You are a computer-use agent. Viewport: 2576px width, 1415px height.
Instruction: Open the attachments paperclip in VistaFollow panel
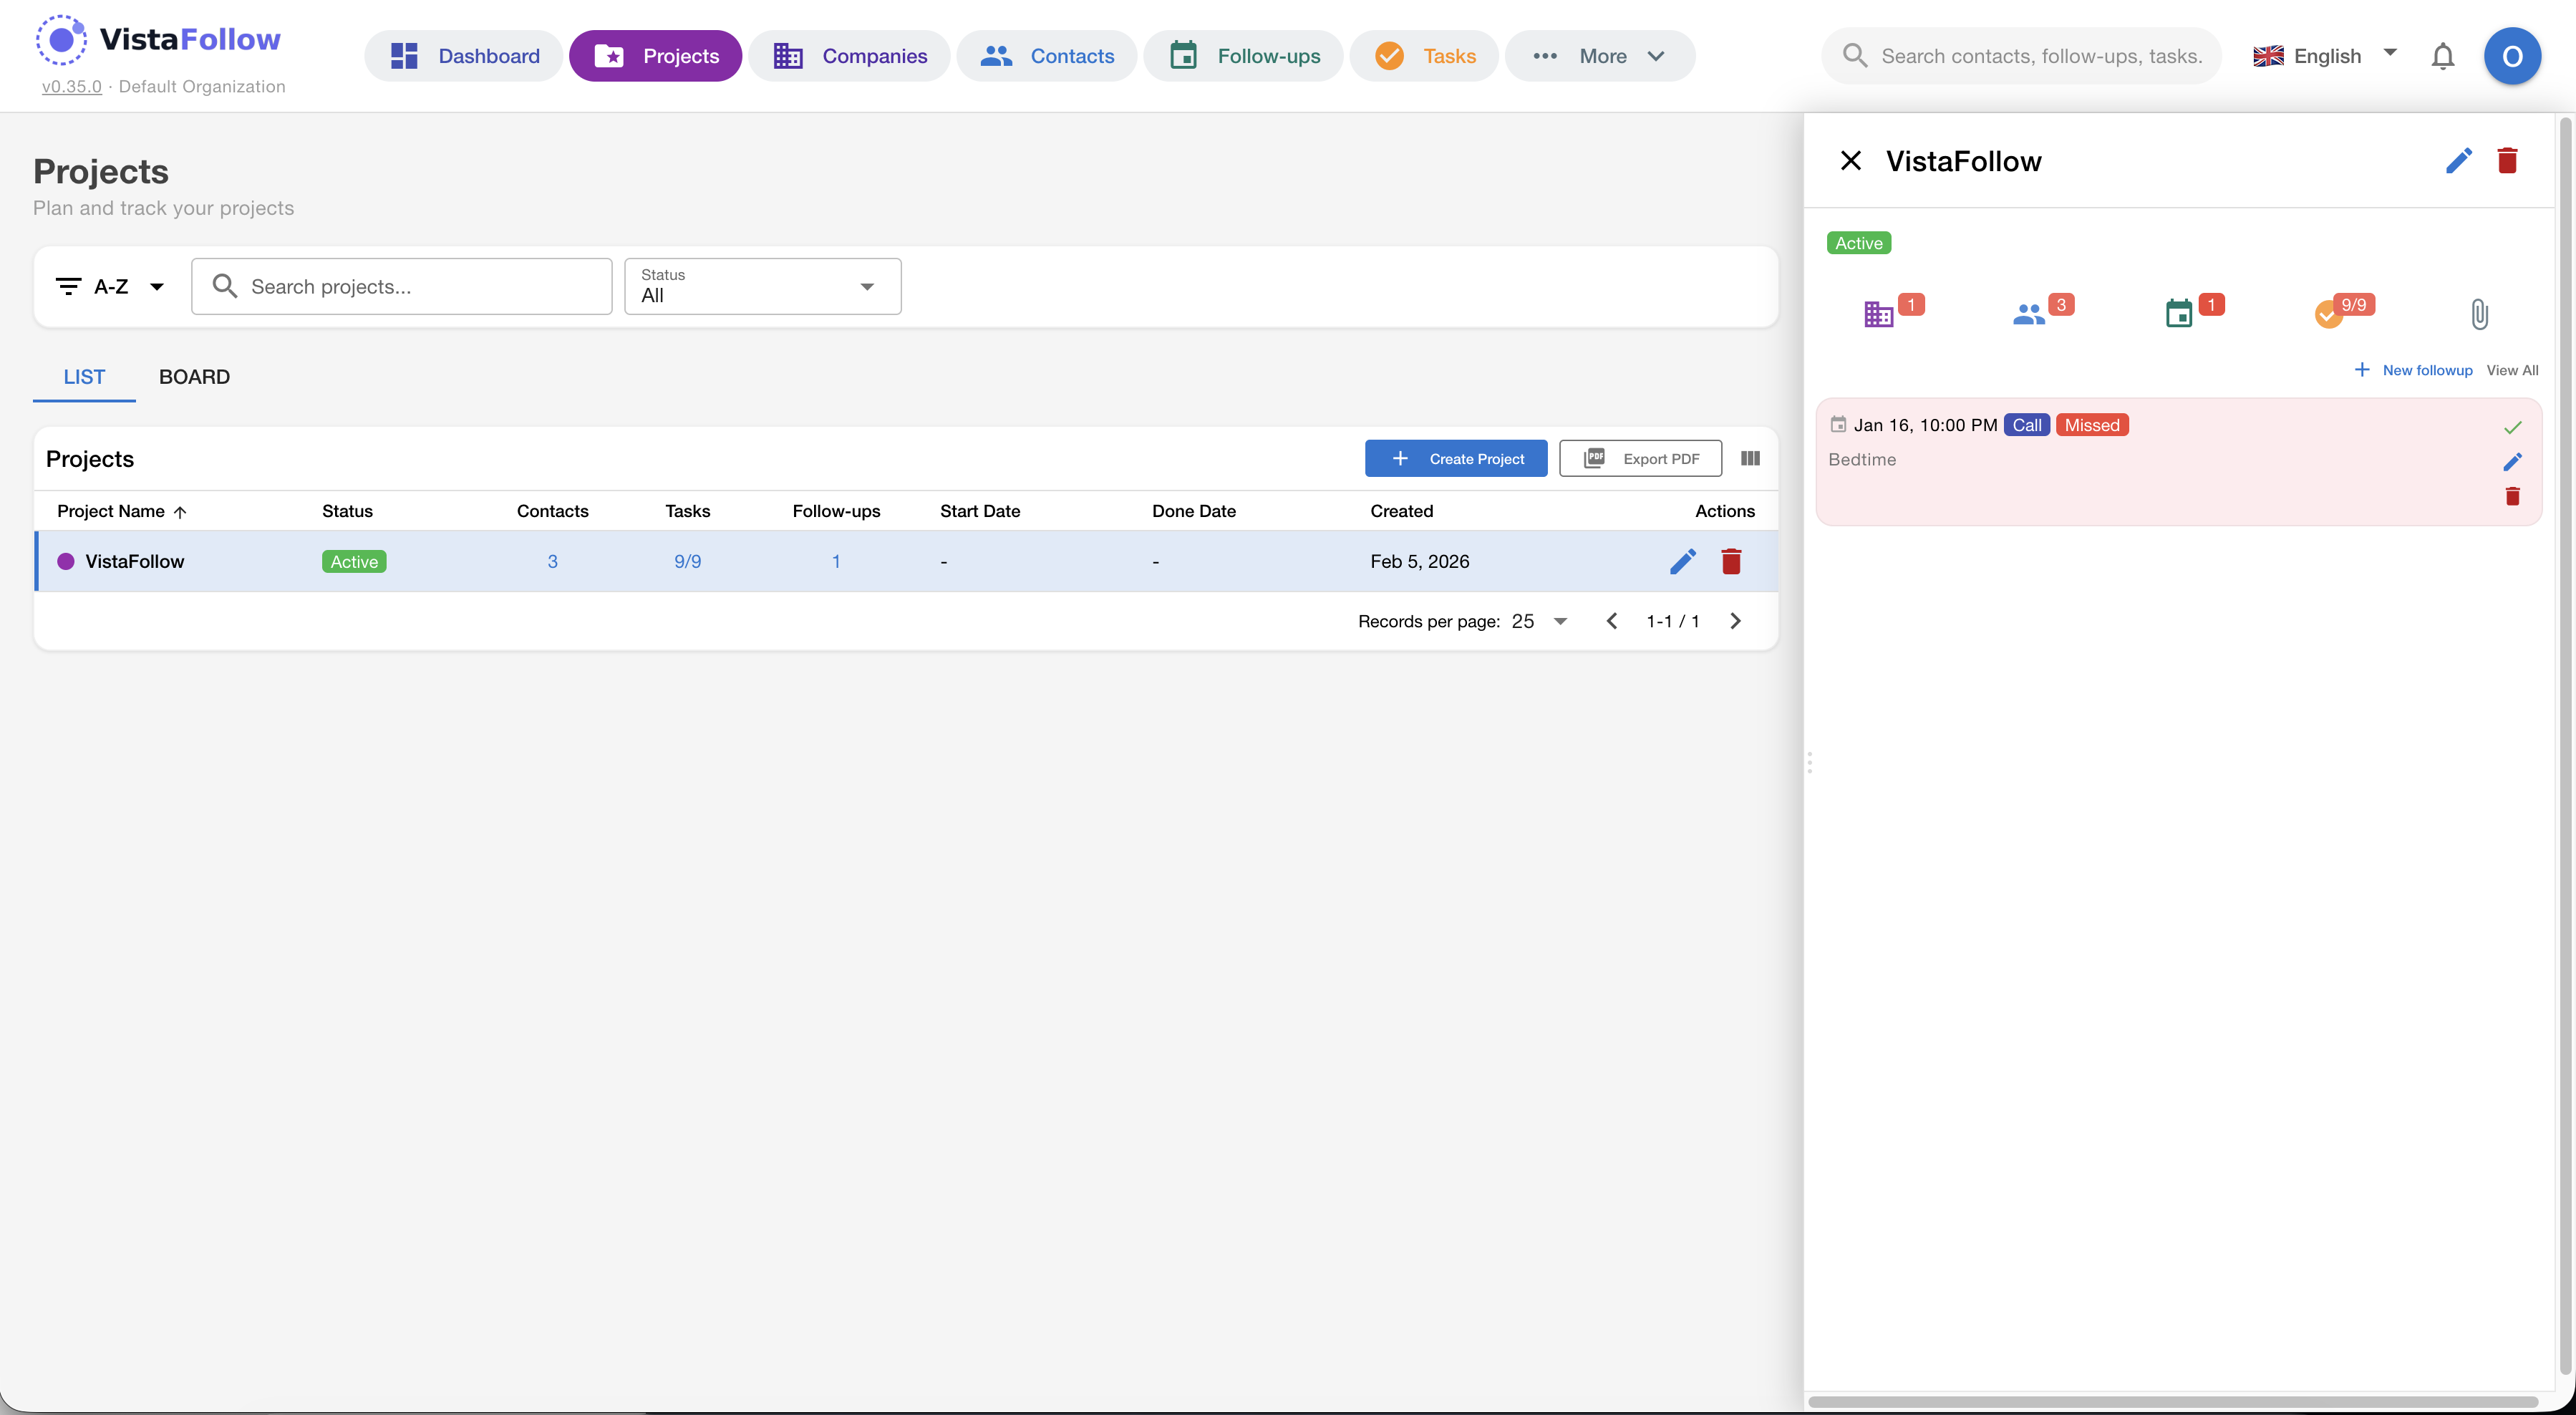[x=2479, y=315]
